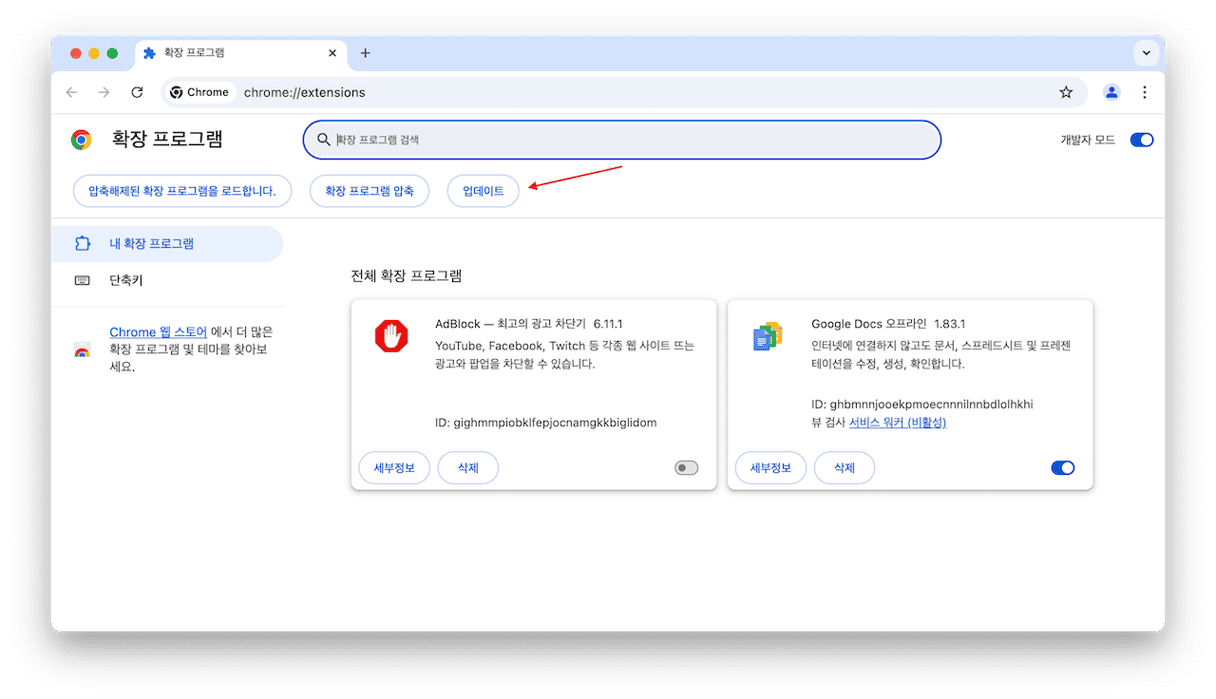Close the 확장 프로그램 tab
The height and width of the screenshot is (699, 1216).
tap(333, 53)
